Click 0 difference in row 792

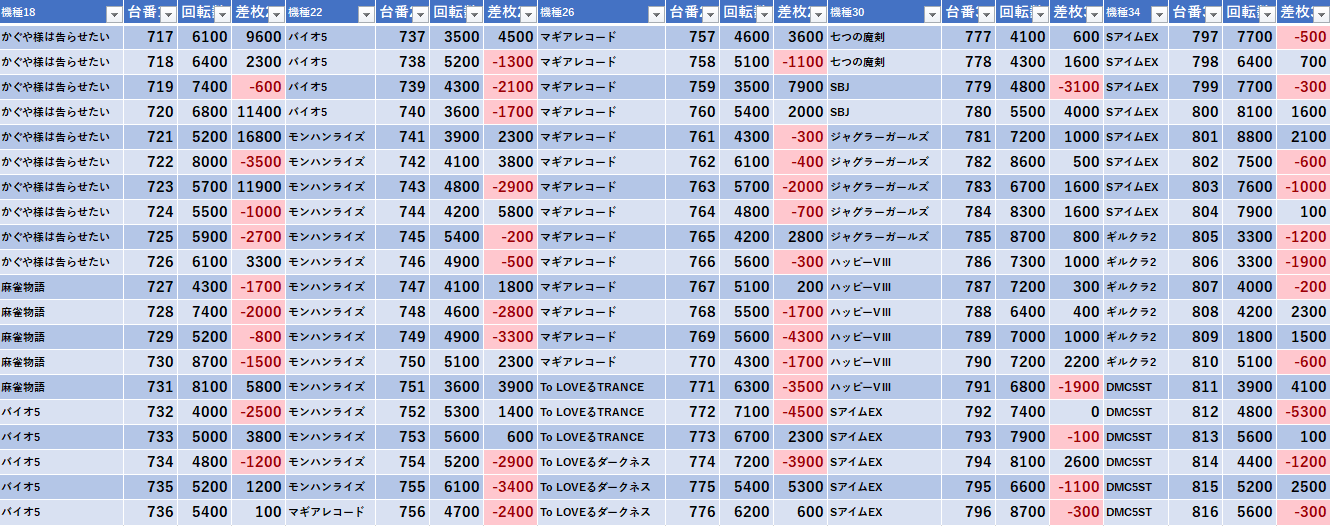(x=1077, y=412)
